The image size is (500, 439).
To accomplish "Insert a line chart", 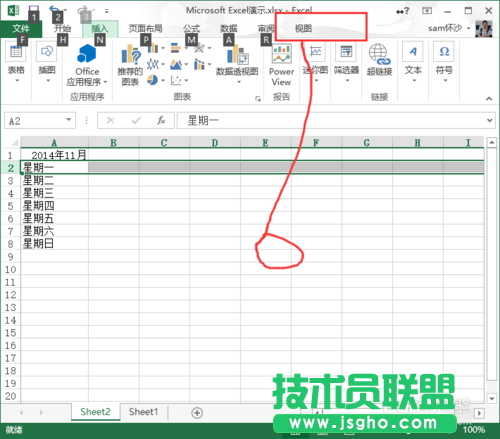I will click(x=153, y=64).
